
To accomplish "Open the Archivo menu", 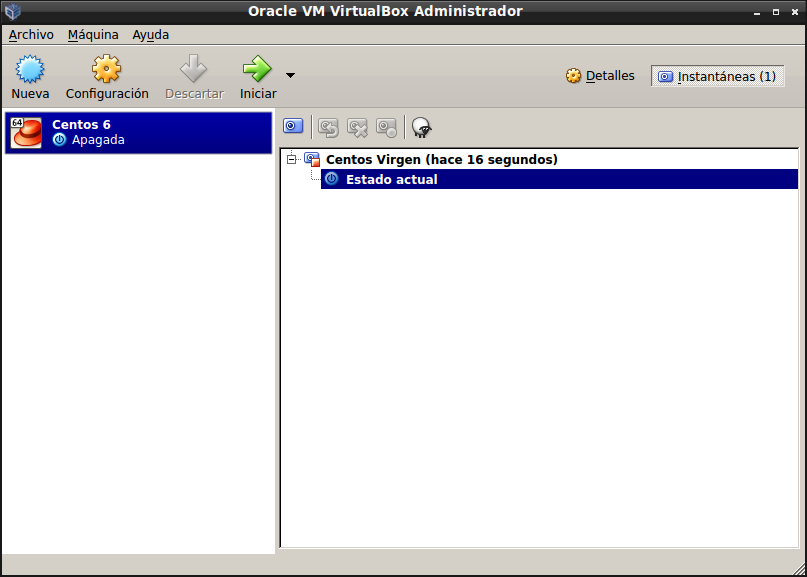I will point(31,34).
